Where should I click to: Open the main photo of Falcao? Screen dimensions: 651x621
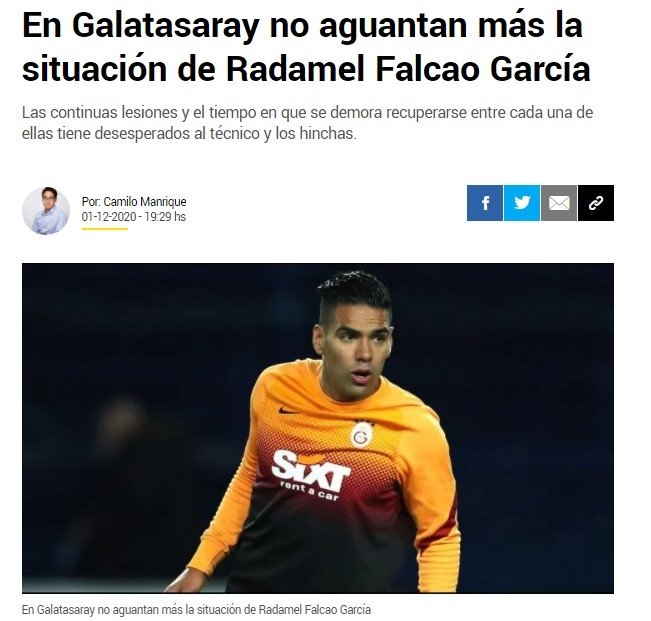tap(318, 428)
